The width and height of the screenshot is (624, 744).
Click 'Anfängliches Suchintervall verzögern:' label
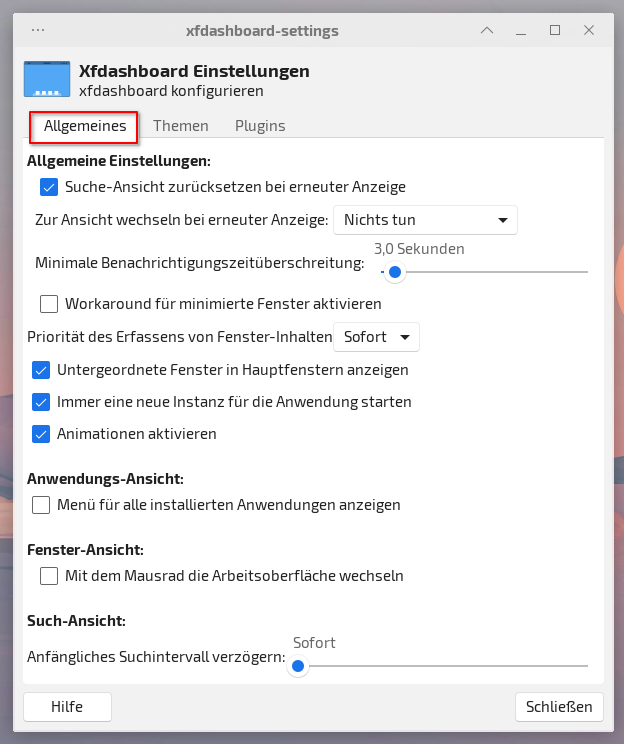pyautogui.click(x=156, y=657)
